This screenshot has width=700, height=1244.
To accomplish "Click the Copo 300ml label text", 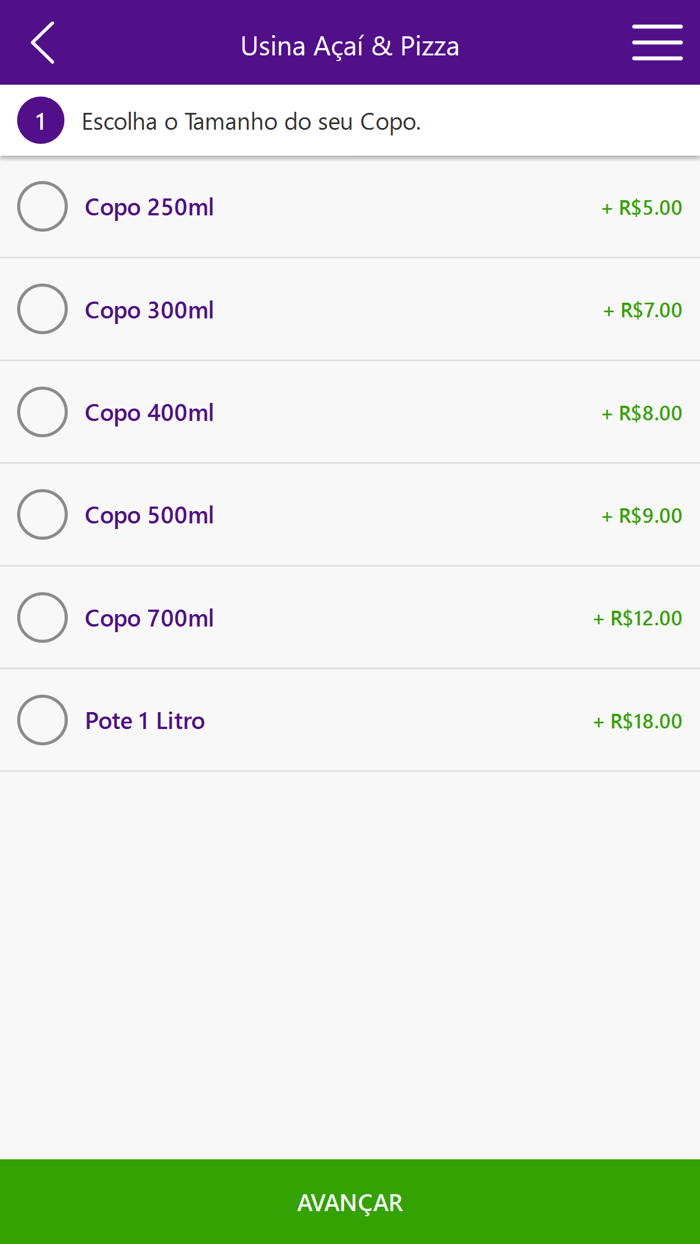I will coord(148,310).
